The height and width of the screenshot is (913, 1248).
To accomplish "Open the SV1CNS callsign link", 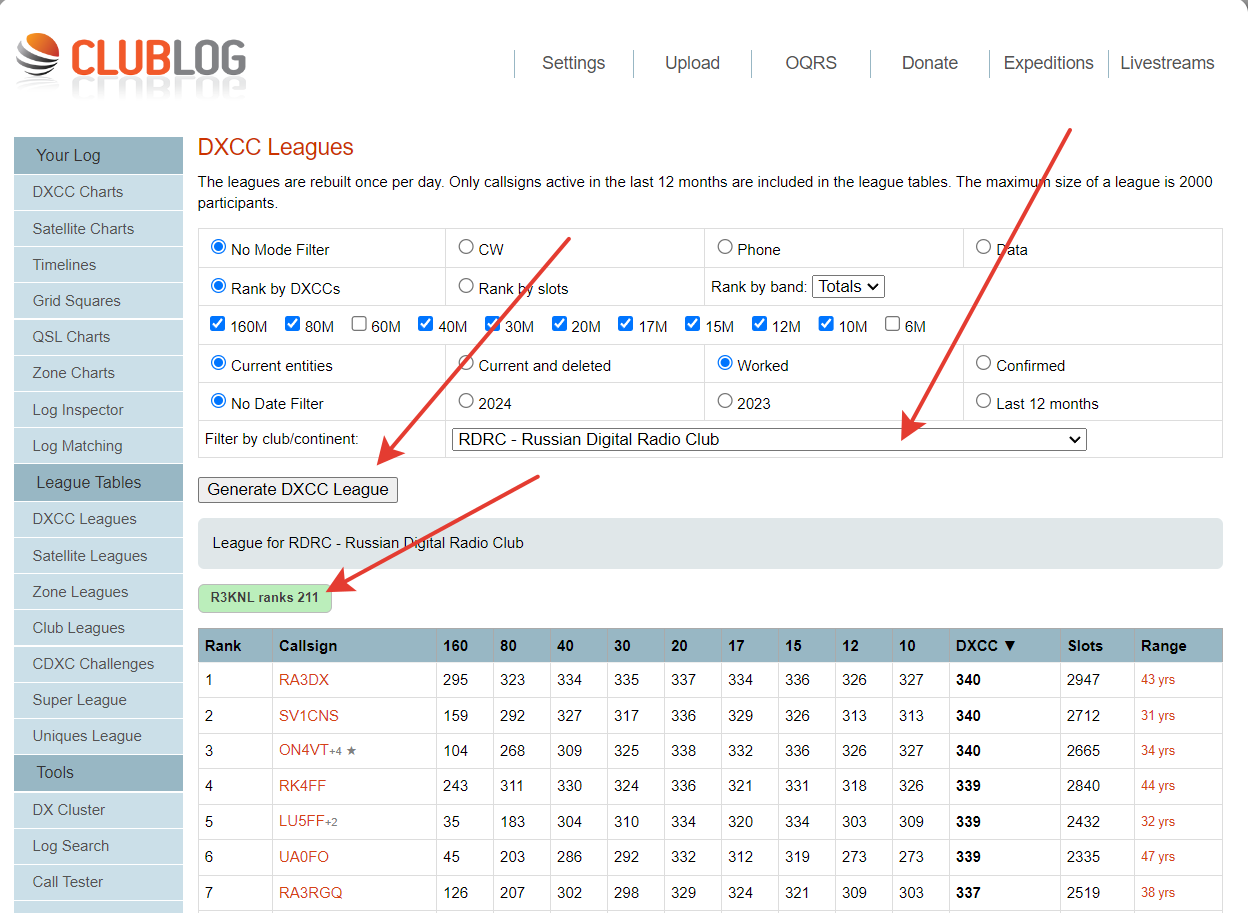I will (309, 716).
